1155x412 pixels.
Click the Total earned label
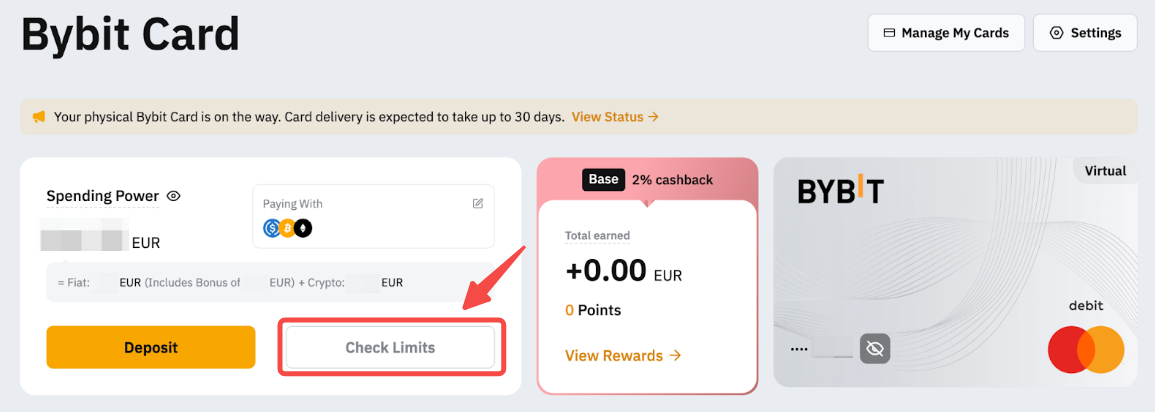pyautogui.click(x=597, y=236)
